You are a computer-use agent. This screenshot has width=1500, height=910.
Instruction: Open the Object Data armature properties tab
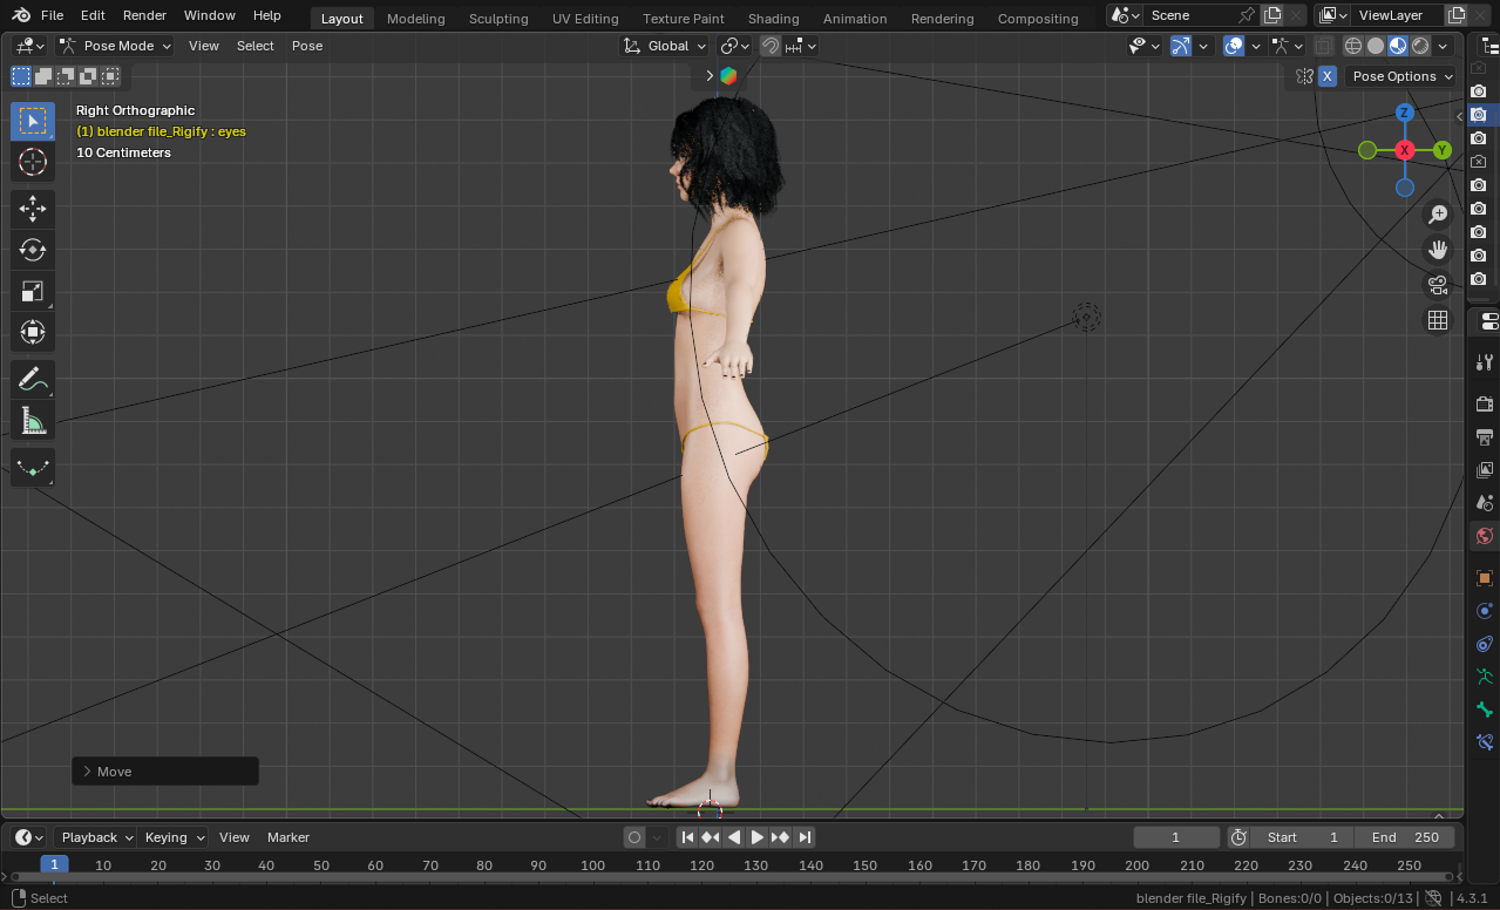[x=1485, y=677]
